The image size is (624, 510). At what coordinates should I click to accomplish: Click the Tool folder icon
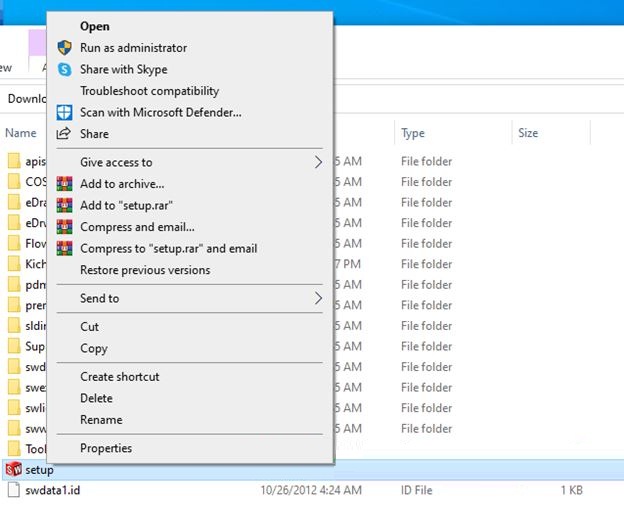pos(14,449)
